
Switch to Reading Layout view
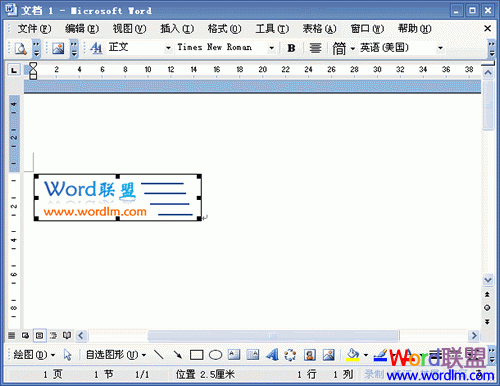pyautogui.click(x=67, y=335)
